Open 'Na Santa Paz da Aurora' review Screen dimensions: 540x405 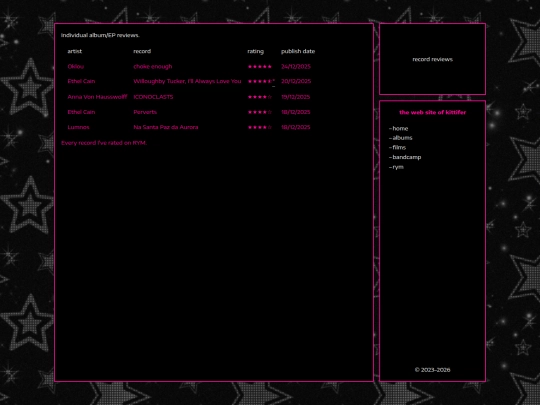click(x=166, y=127)
